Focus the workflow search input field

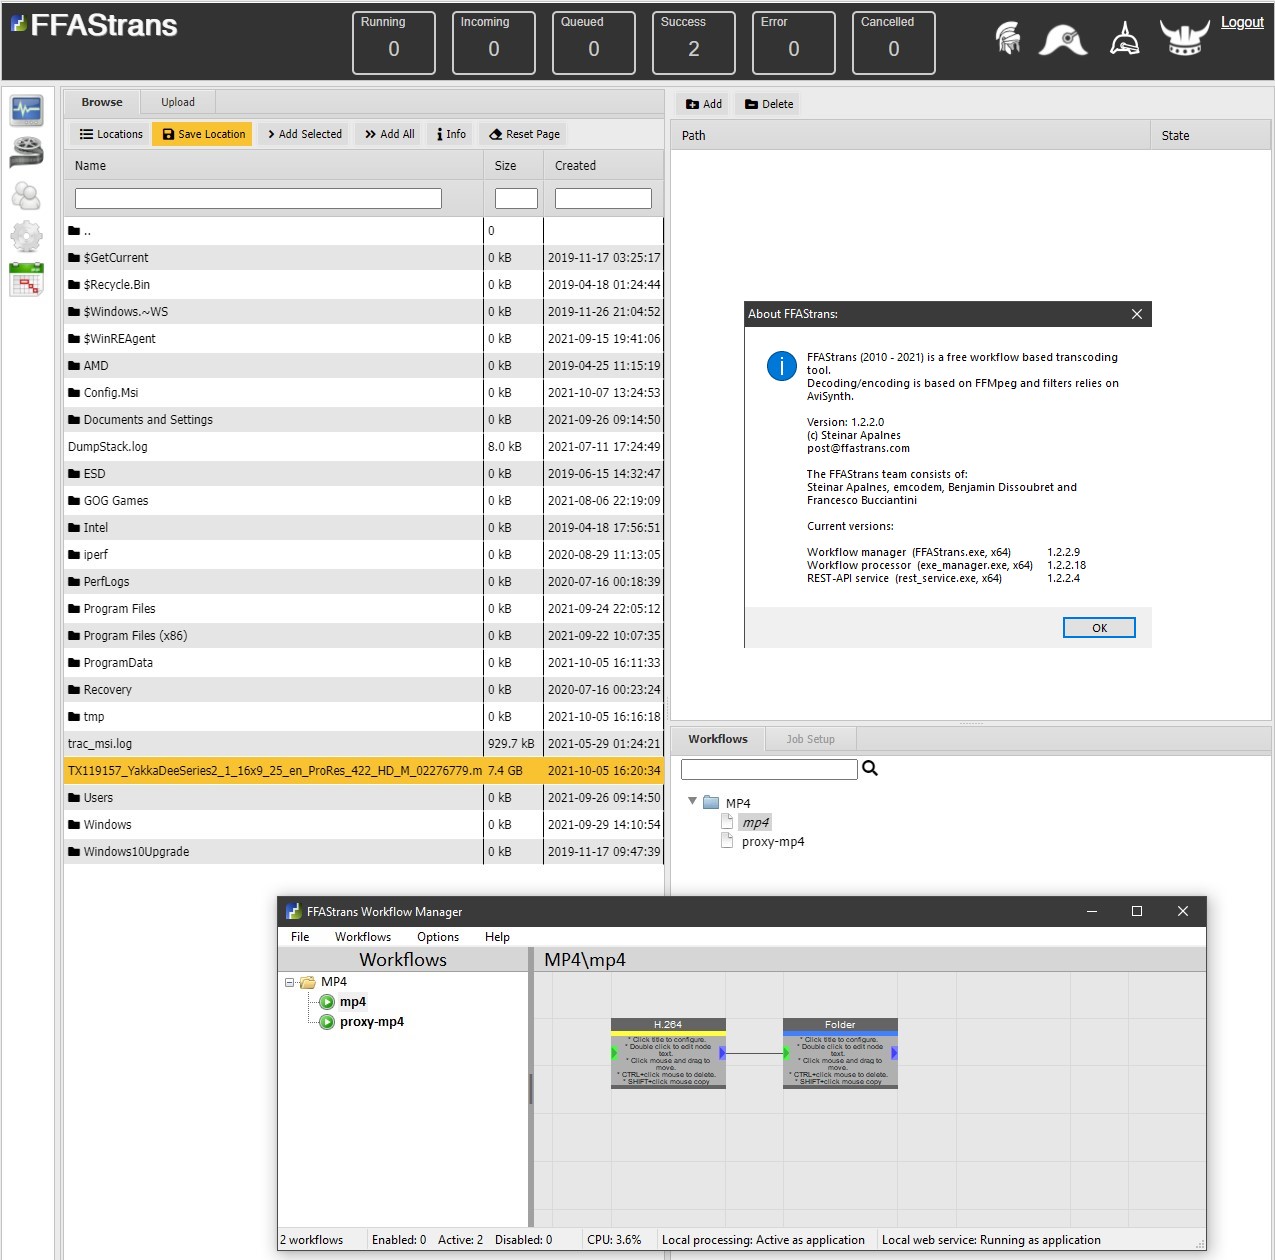[769, 769]
